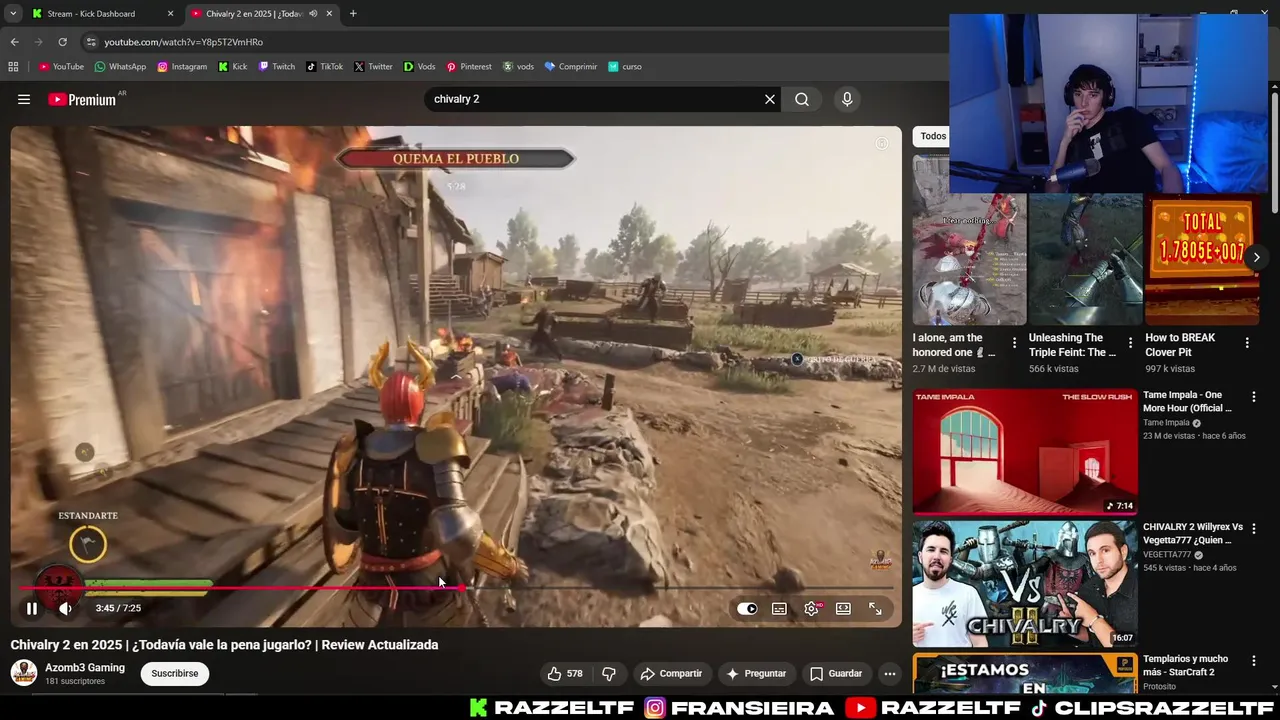Open the YouTube guide hamburger menu
The height and width of the screenshot is (720, 1280).
24,99
